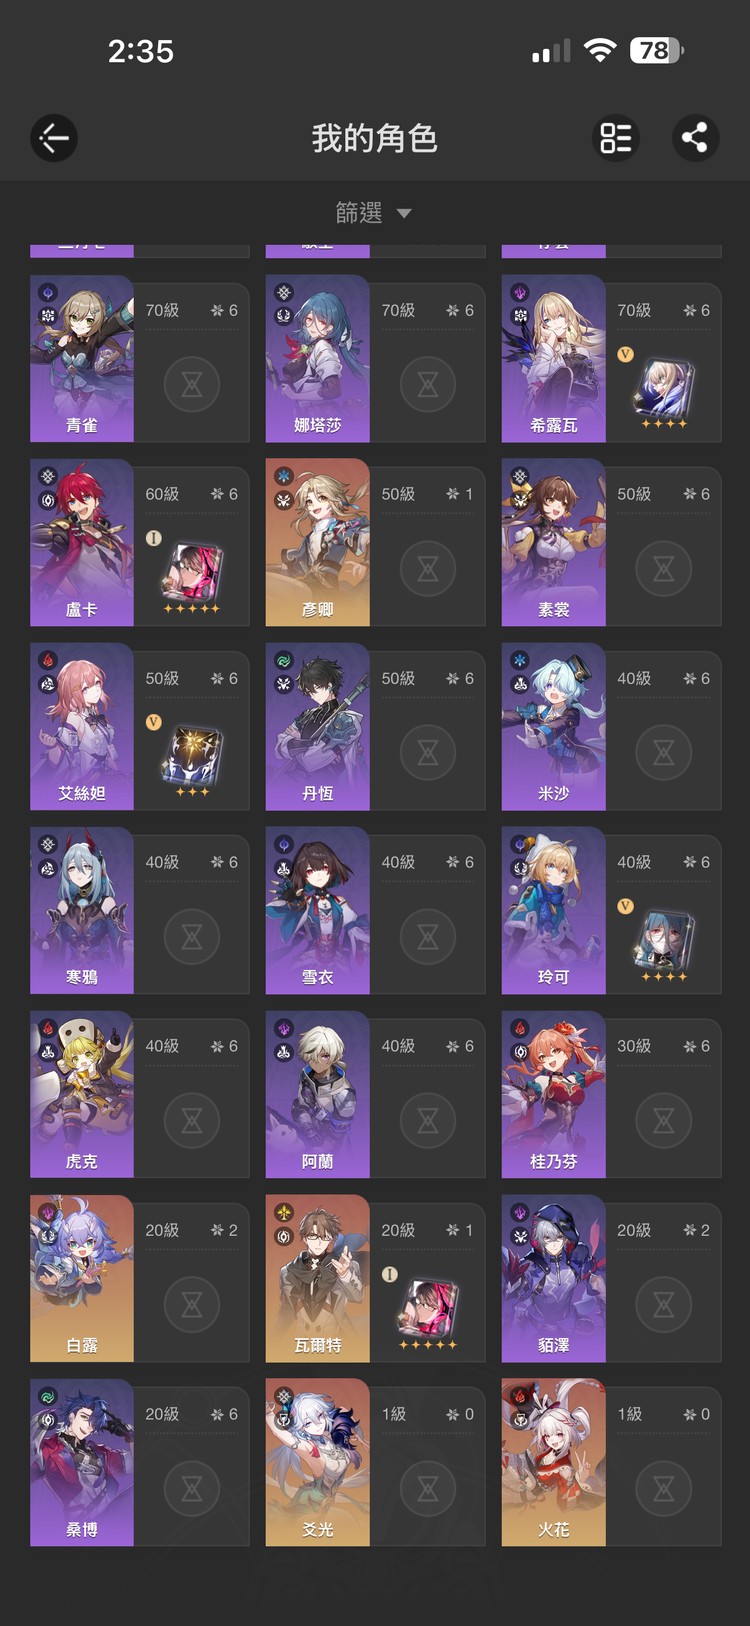Image resolution: width=750 pixels, height=1626 pixels.
Task: Tap empty light cone slot for 青雀
Action: click(192, 384)
